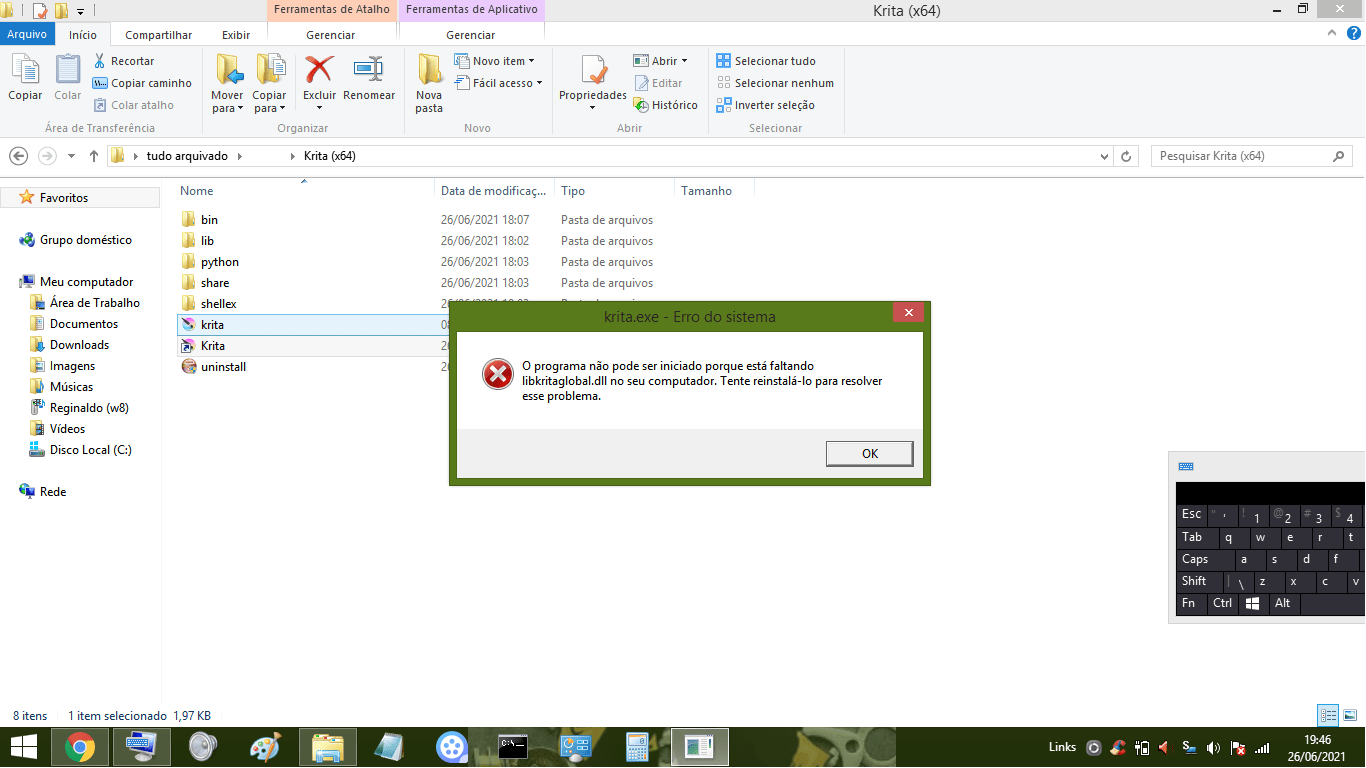Toggle the Fn key on on-screen keyboard
The image size is (1366, 768).
pos(1192,604)
